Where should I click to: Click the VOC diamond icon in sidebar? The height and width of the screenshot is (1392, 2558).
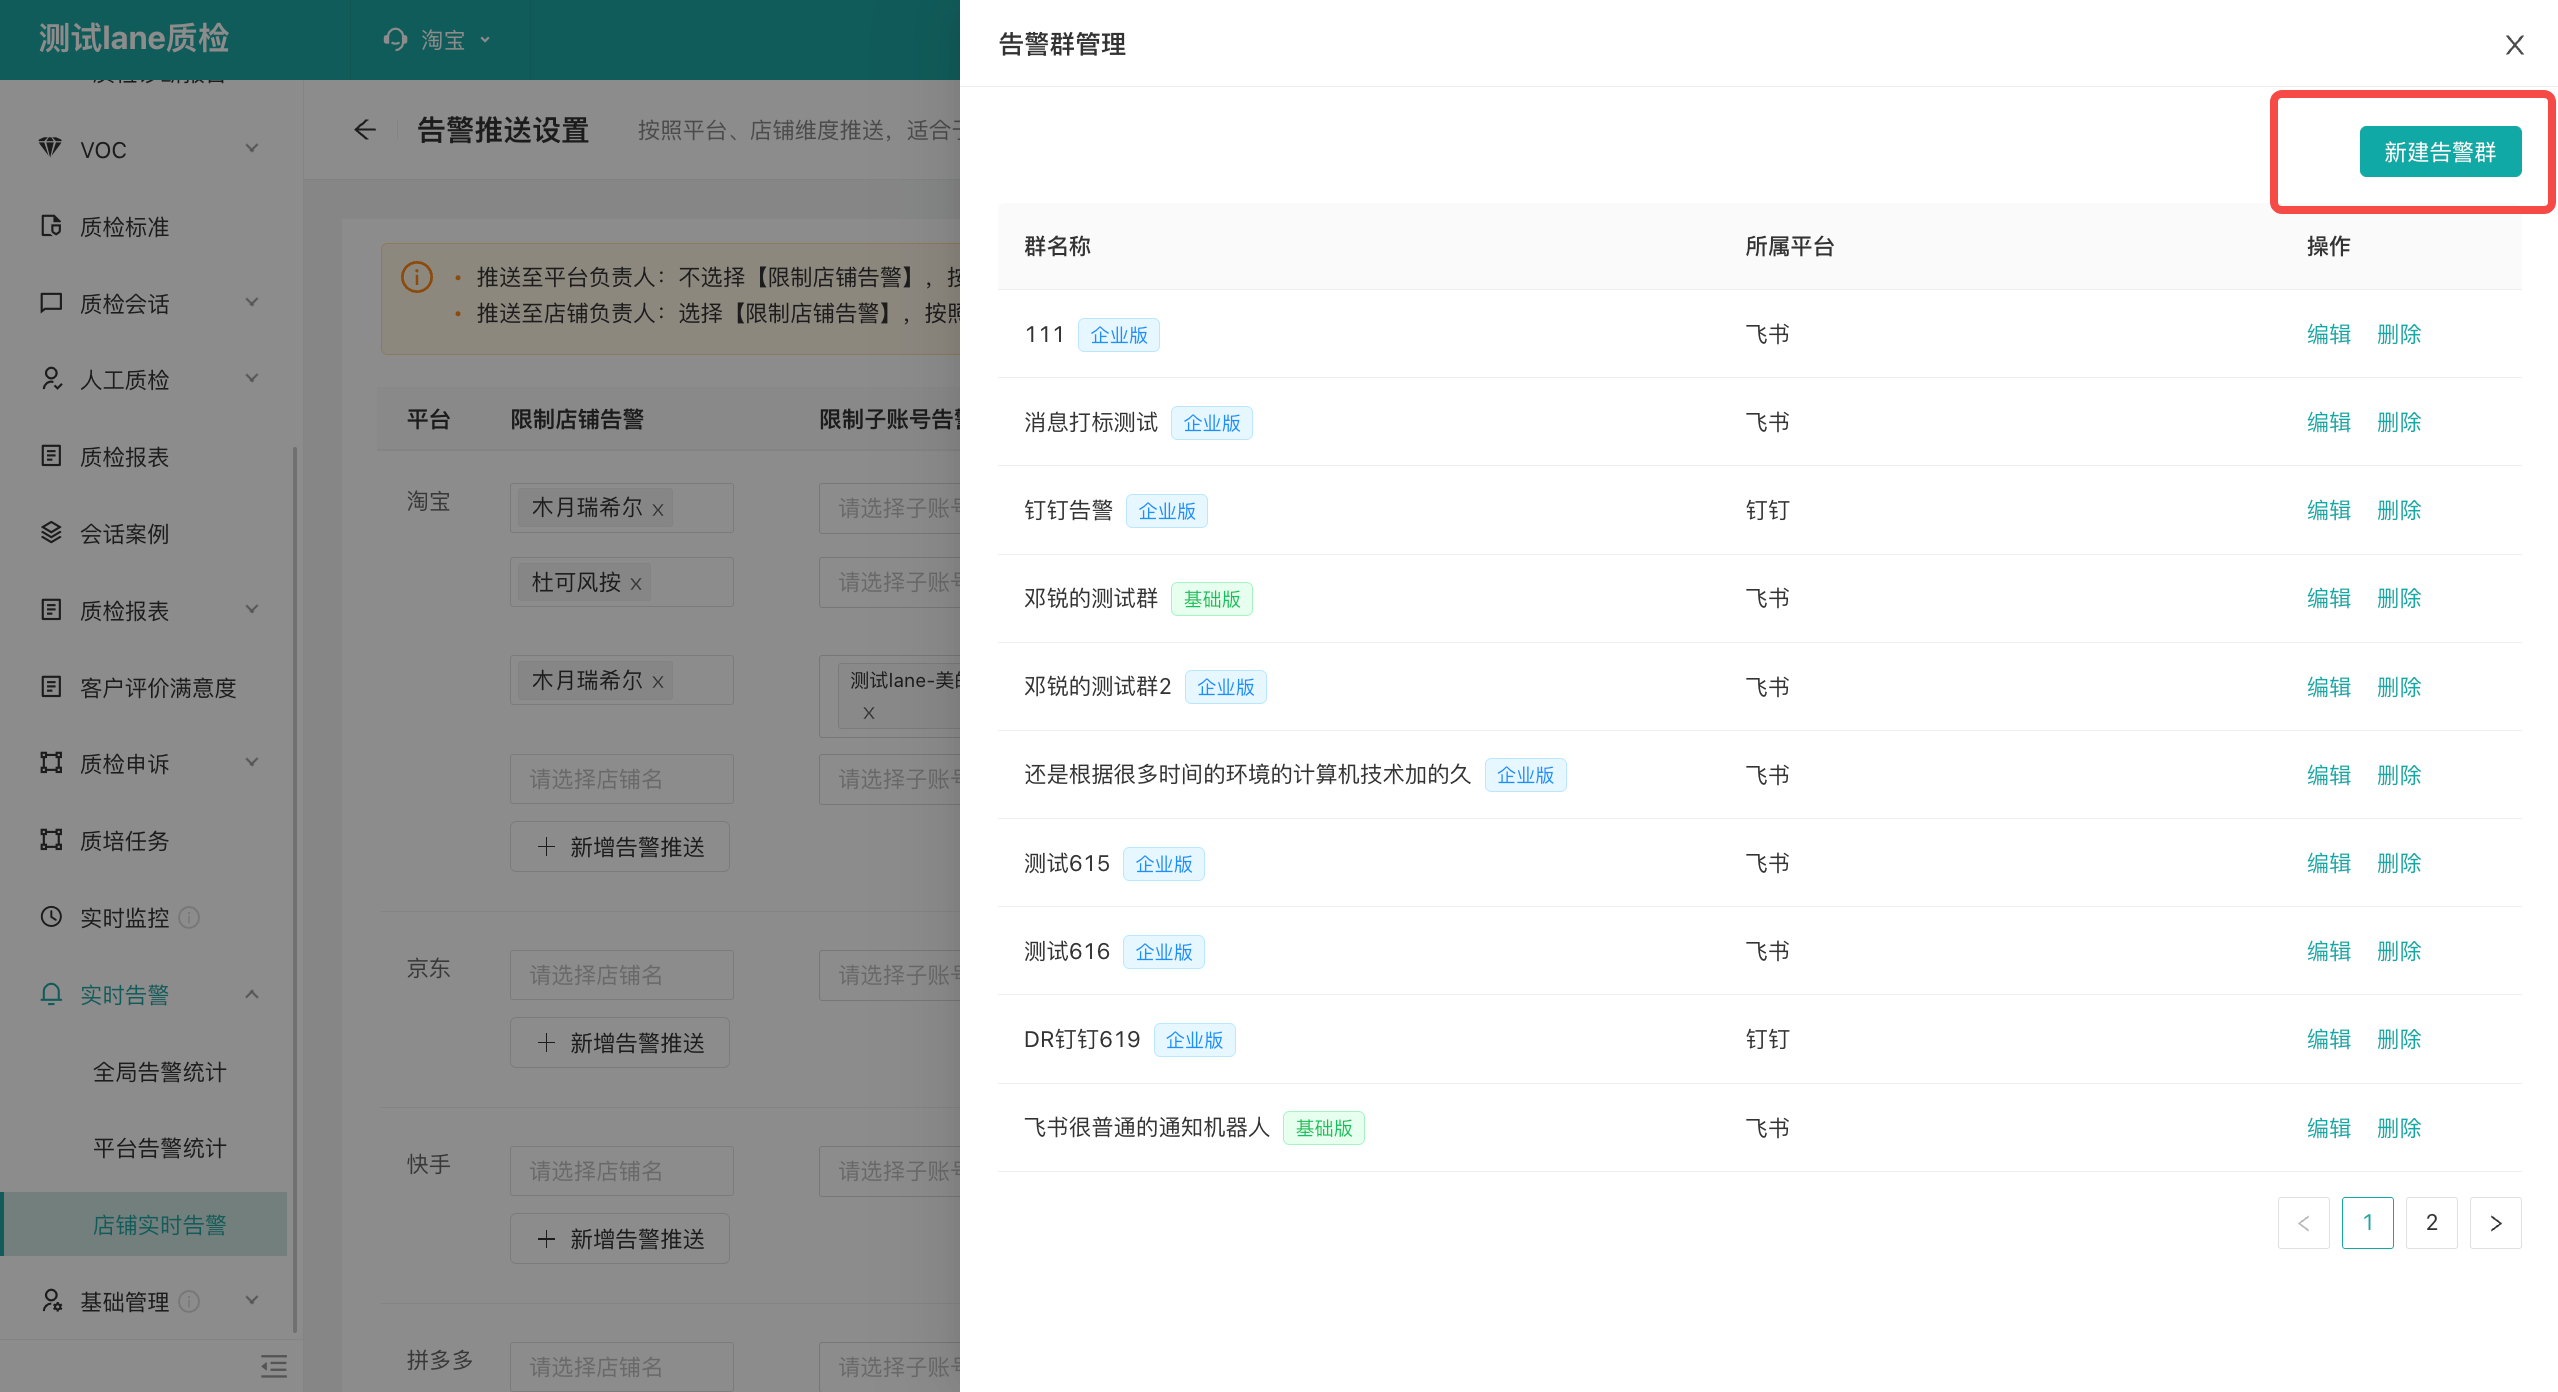[x=50, y=148]
